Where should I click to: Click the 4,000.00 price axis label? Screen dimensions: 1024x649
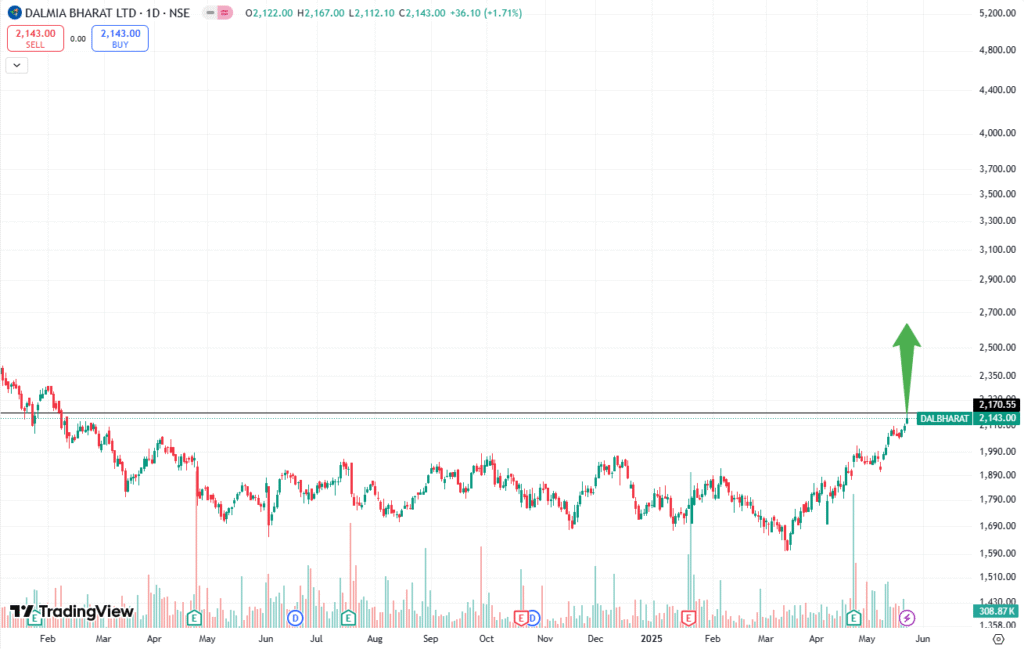point(997,133)
